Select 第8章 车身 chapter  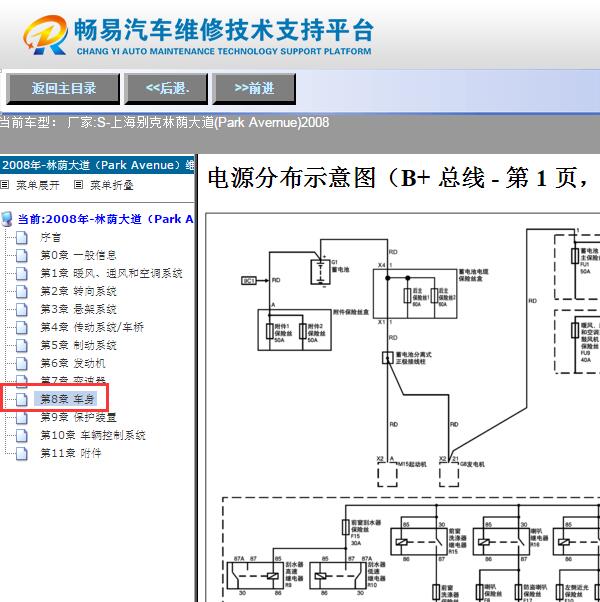pyautogui.click(x=67, y=399)
